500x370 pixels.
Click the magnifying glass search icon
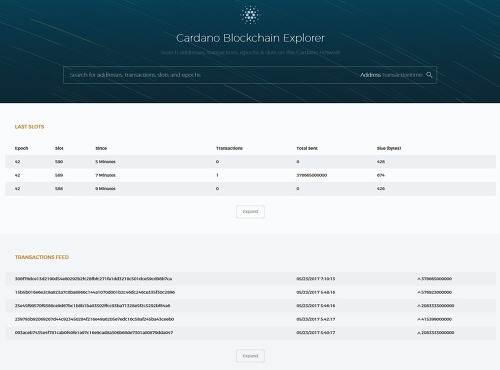(429, 75)
